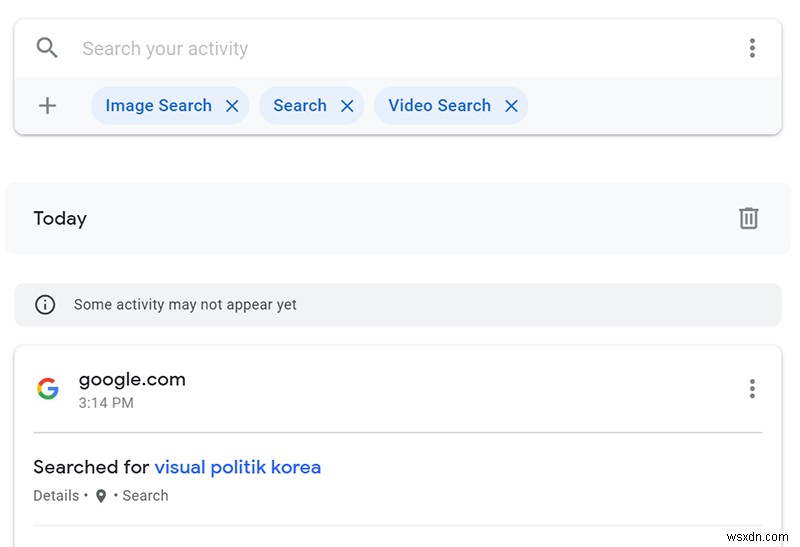
Task: Click the magnifying glass search icon
Action: tap(47, 48)
